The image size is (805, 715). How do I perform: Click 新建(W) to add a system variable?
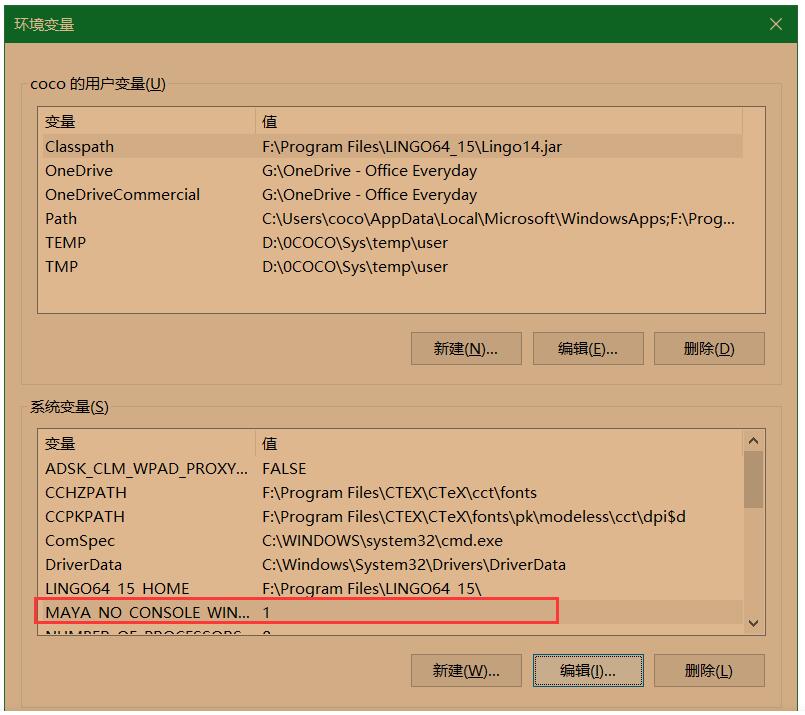pyautogui.click(x=466, y=671)
